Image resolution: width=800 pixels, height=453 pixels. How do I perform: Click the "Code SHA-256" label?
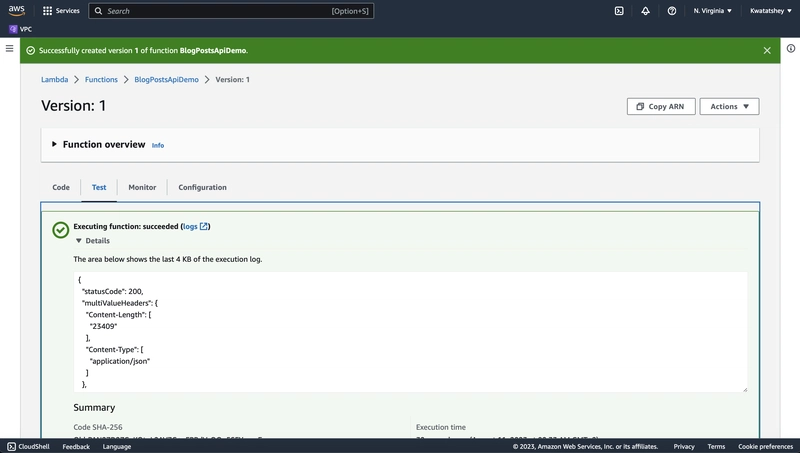(x=98, y=427)
